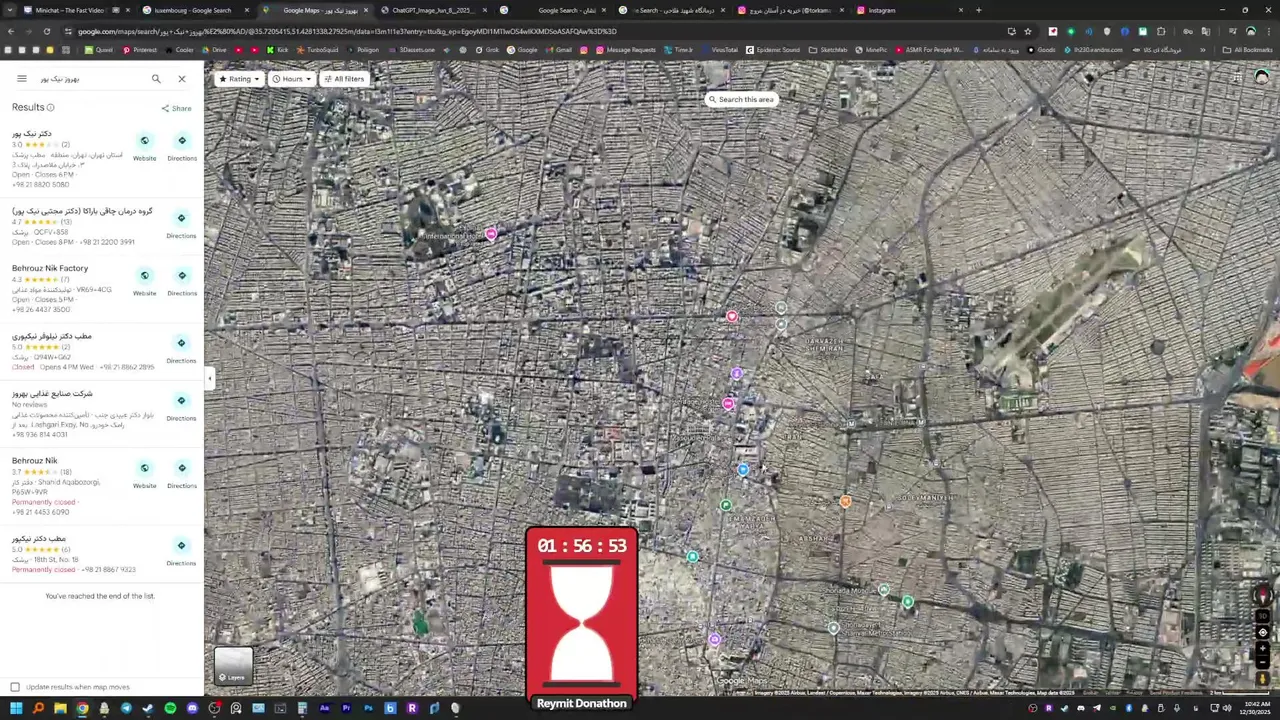Open the Layers map type thumbnail

click(233, 665)
